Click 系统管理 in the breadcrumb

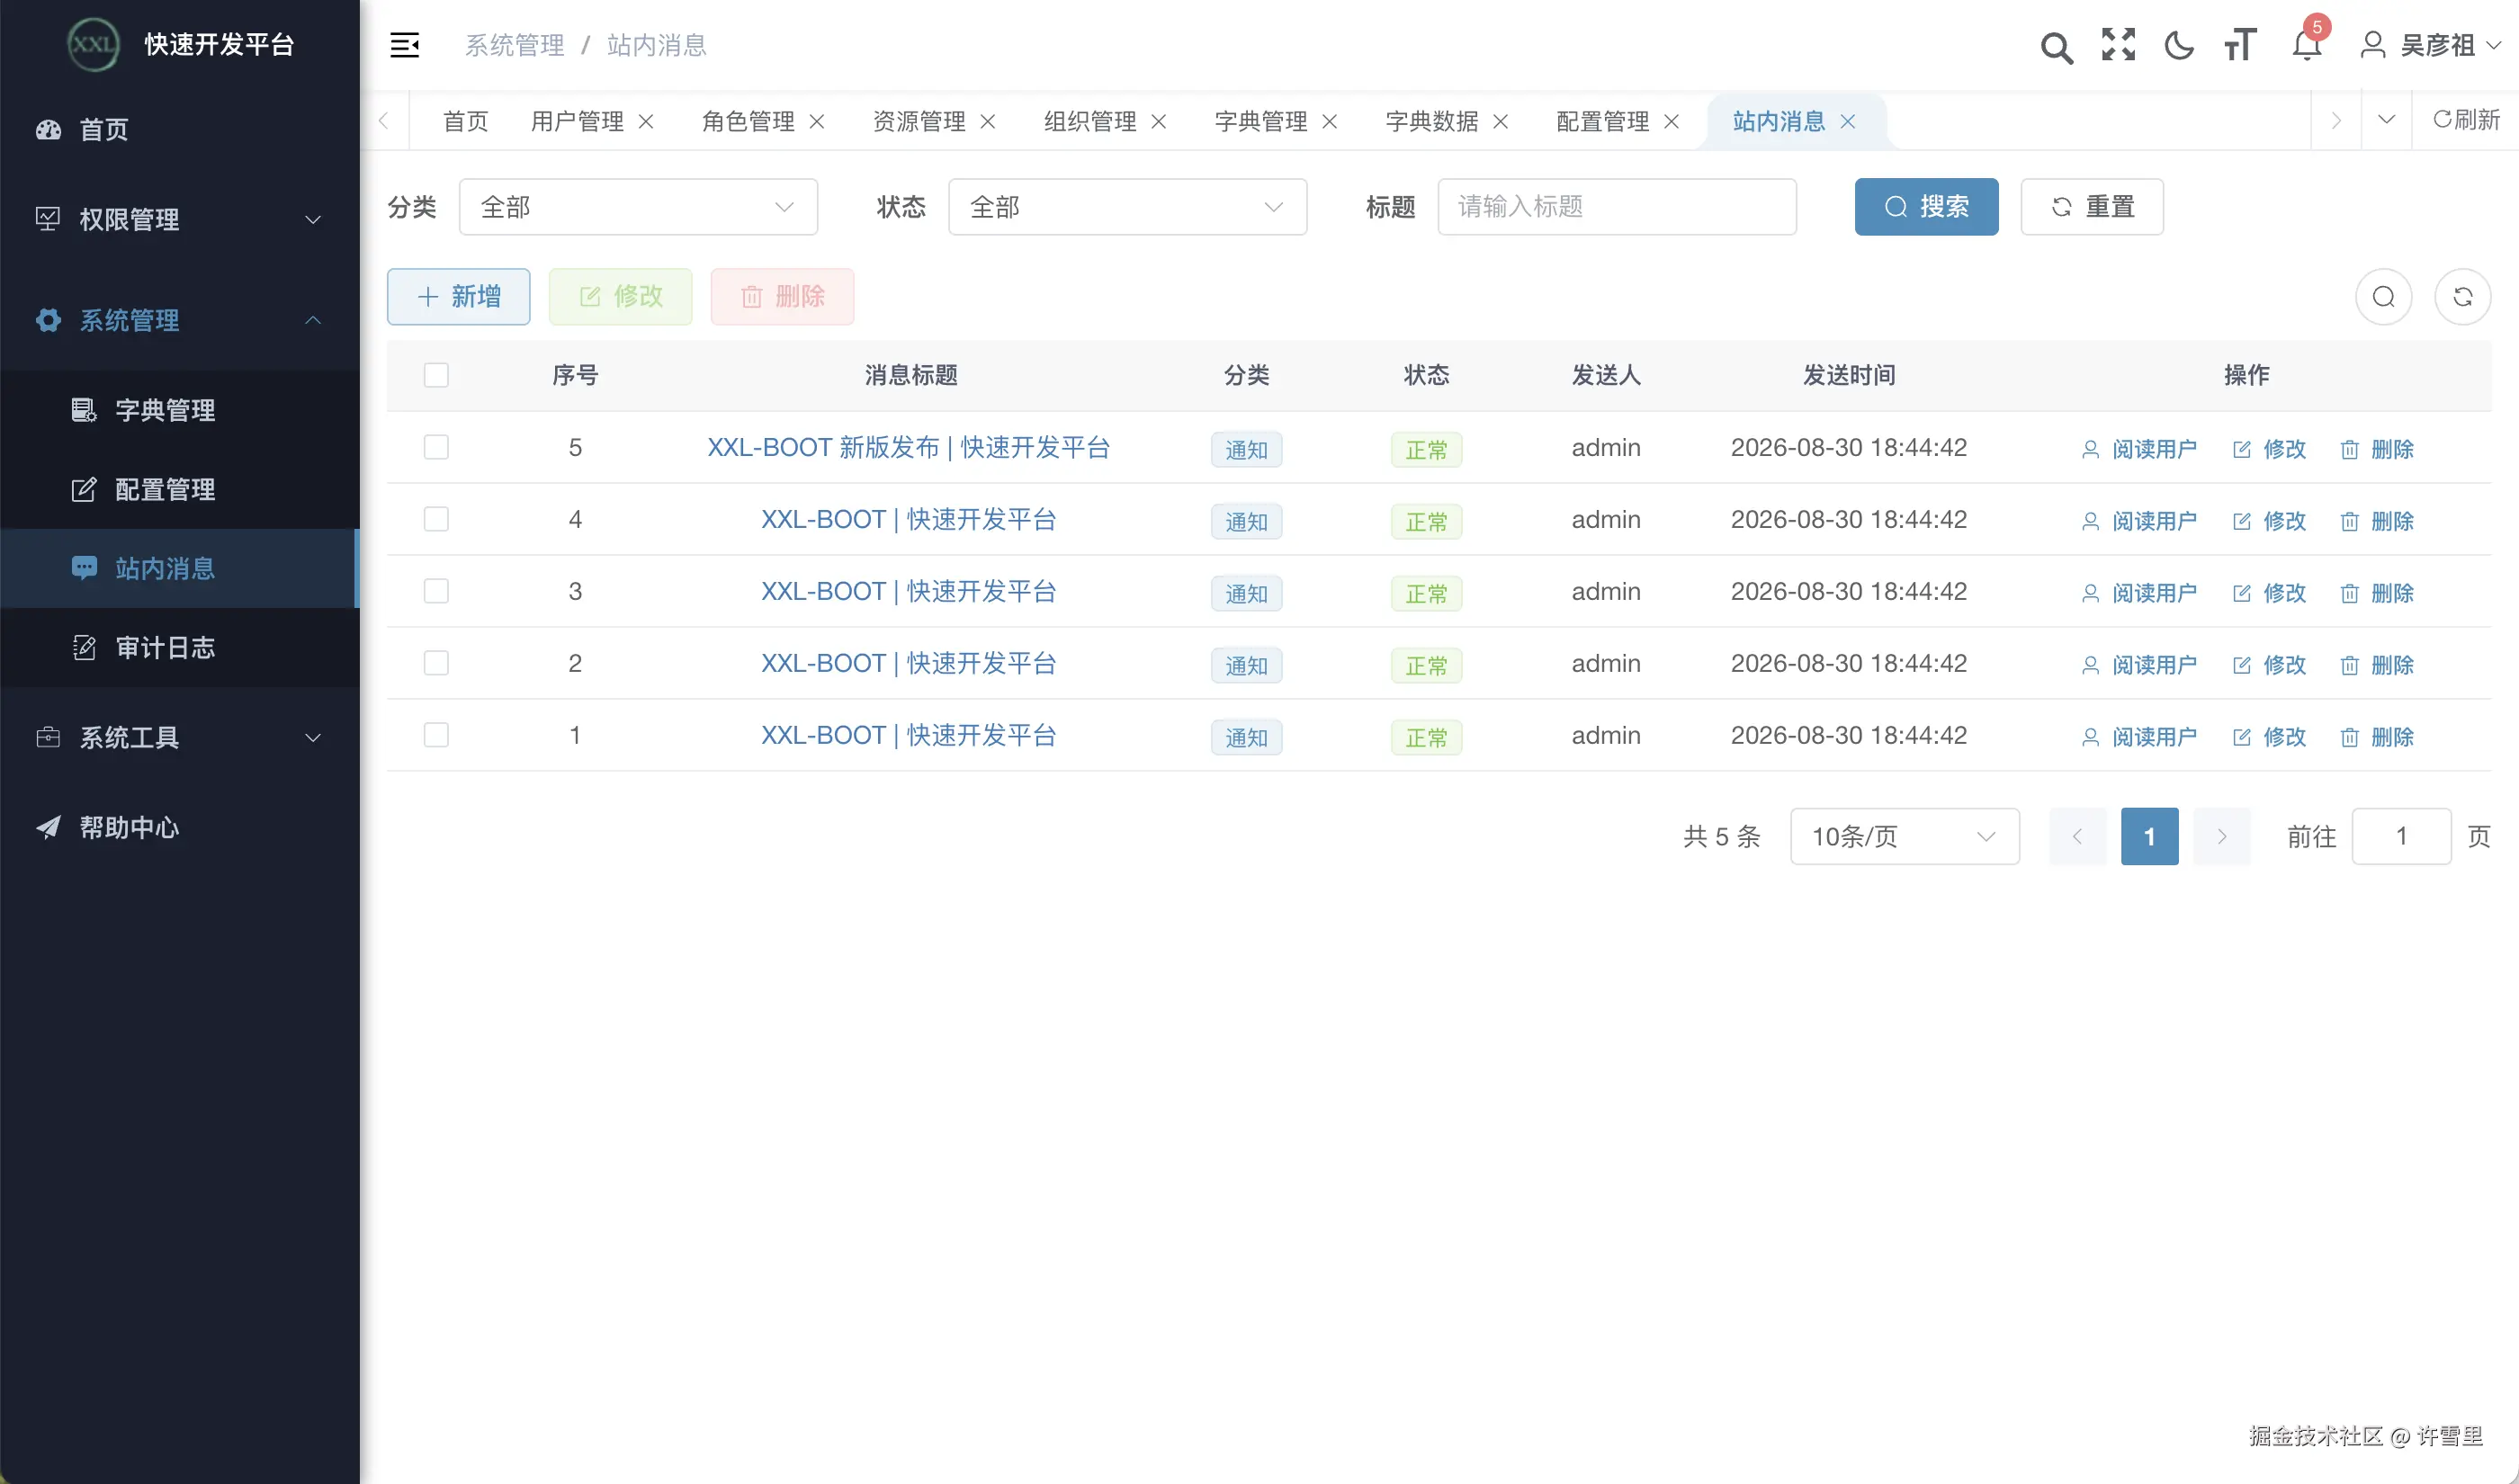coord(515,45)
